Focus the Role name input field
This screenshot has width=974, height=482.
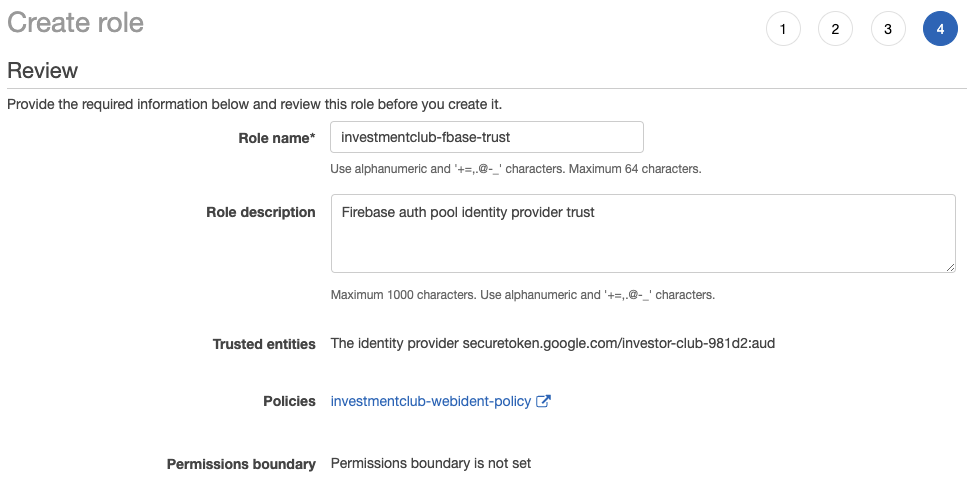pyautogui.click(x=486, y=137)
